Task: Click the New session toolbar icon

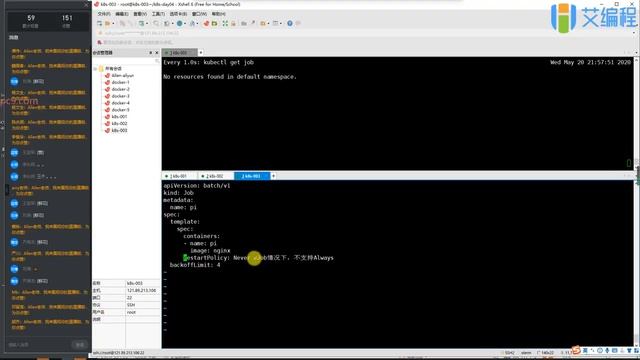Action: tap(100, 23)
